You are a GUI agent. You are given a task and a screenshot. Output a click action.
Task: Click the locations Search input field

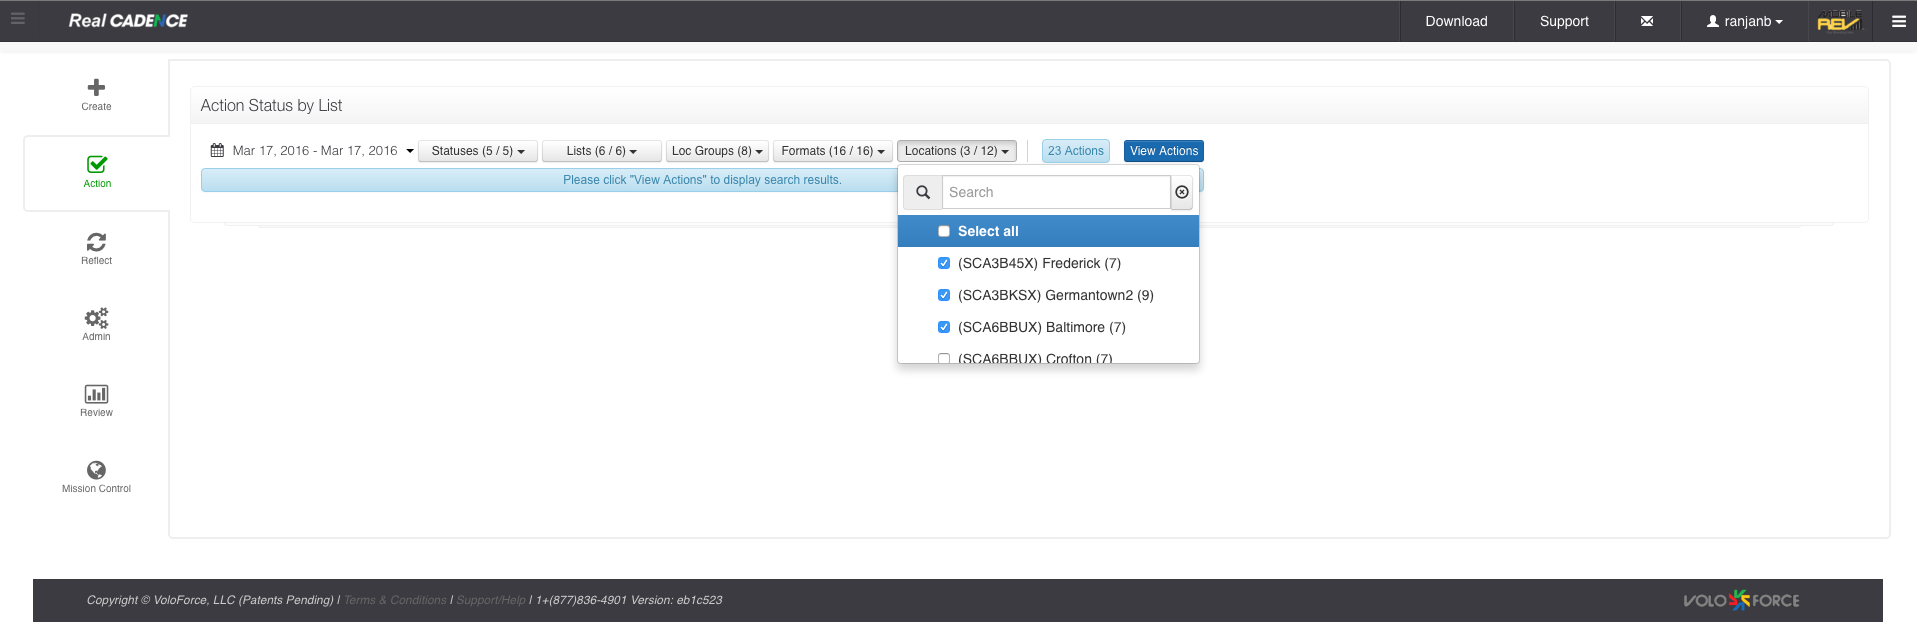[1055, 192]
